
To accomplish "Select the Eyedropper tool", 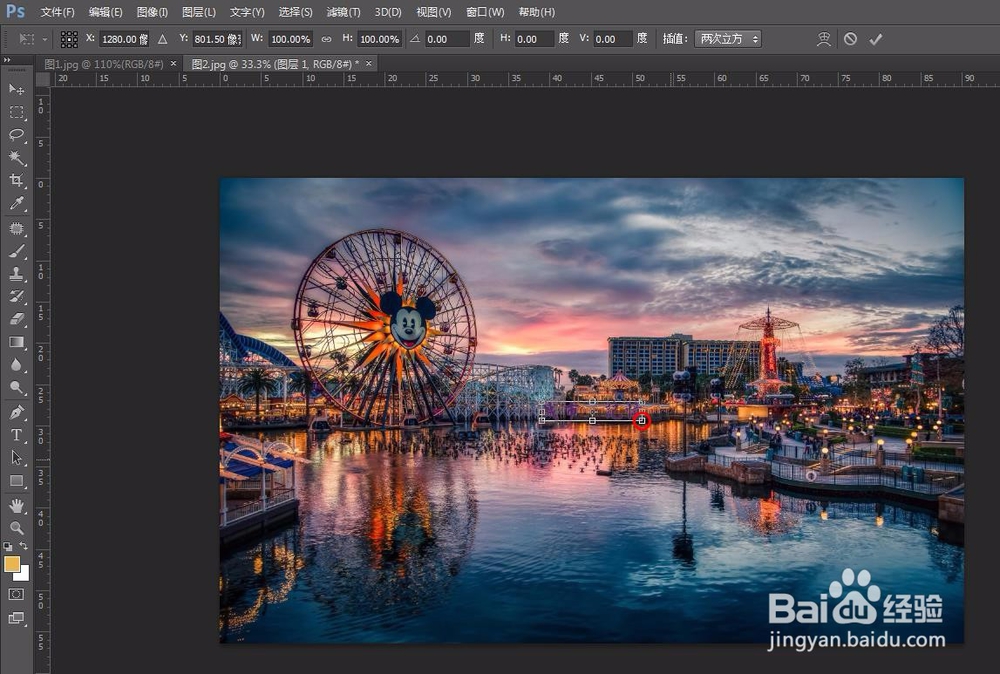I will (17, 203).
